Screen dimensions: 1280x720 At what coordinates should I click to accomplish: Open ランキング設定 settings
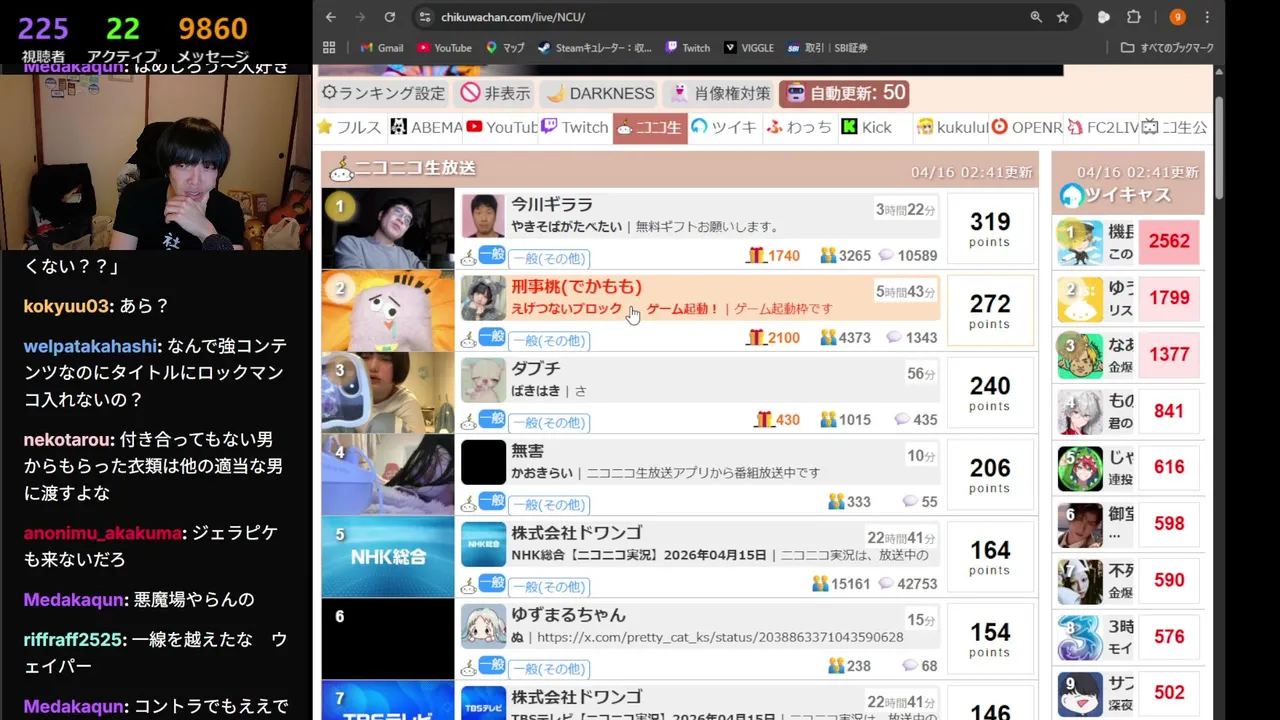pyautogui.click(x=383, y=93)
